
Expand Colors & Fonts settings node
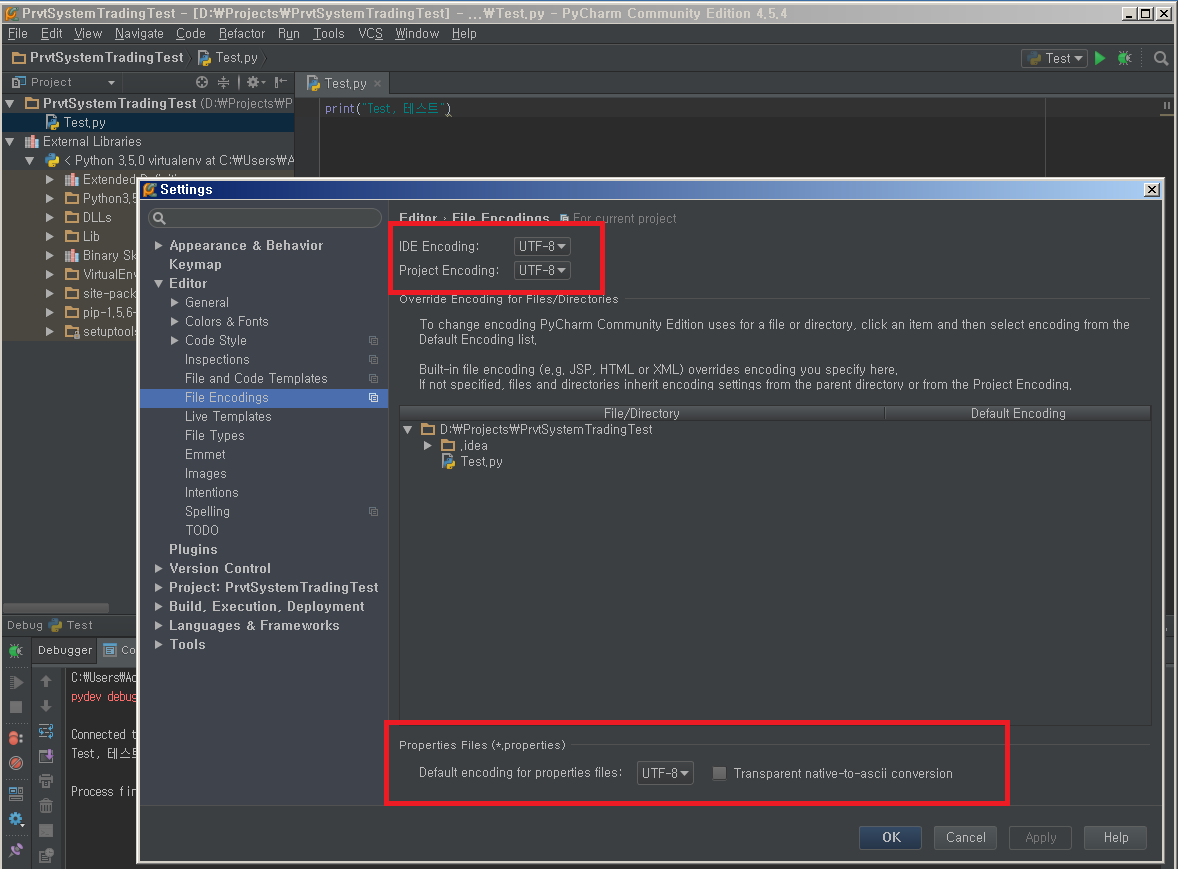click(174, 321)
